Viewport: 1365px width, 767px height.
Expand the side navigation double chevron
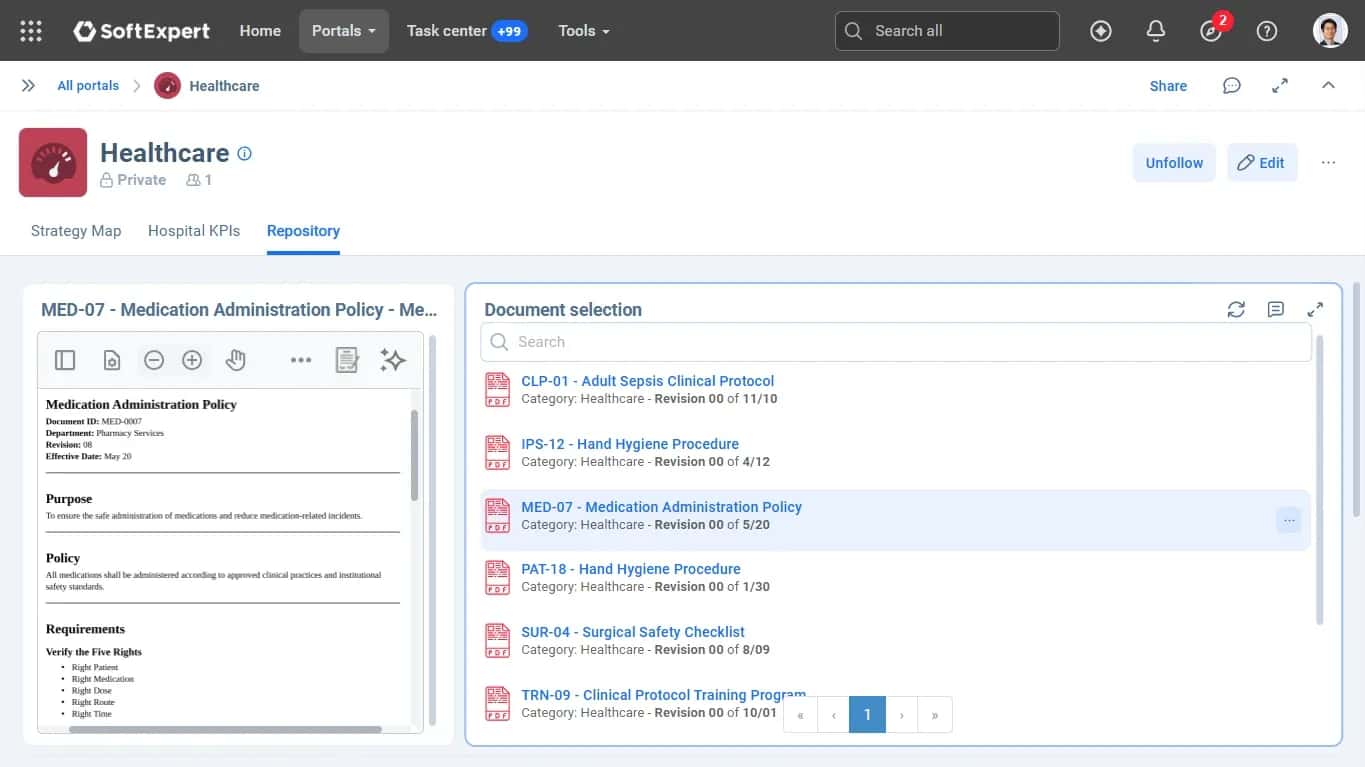[x=28, y=86]
